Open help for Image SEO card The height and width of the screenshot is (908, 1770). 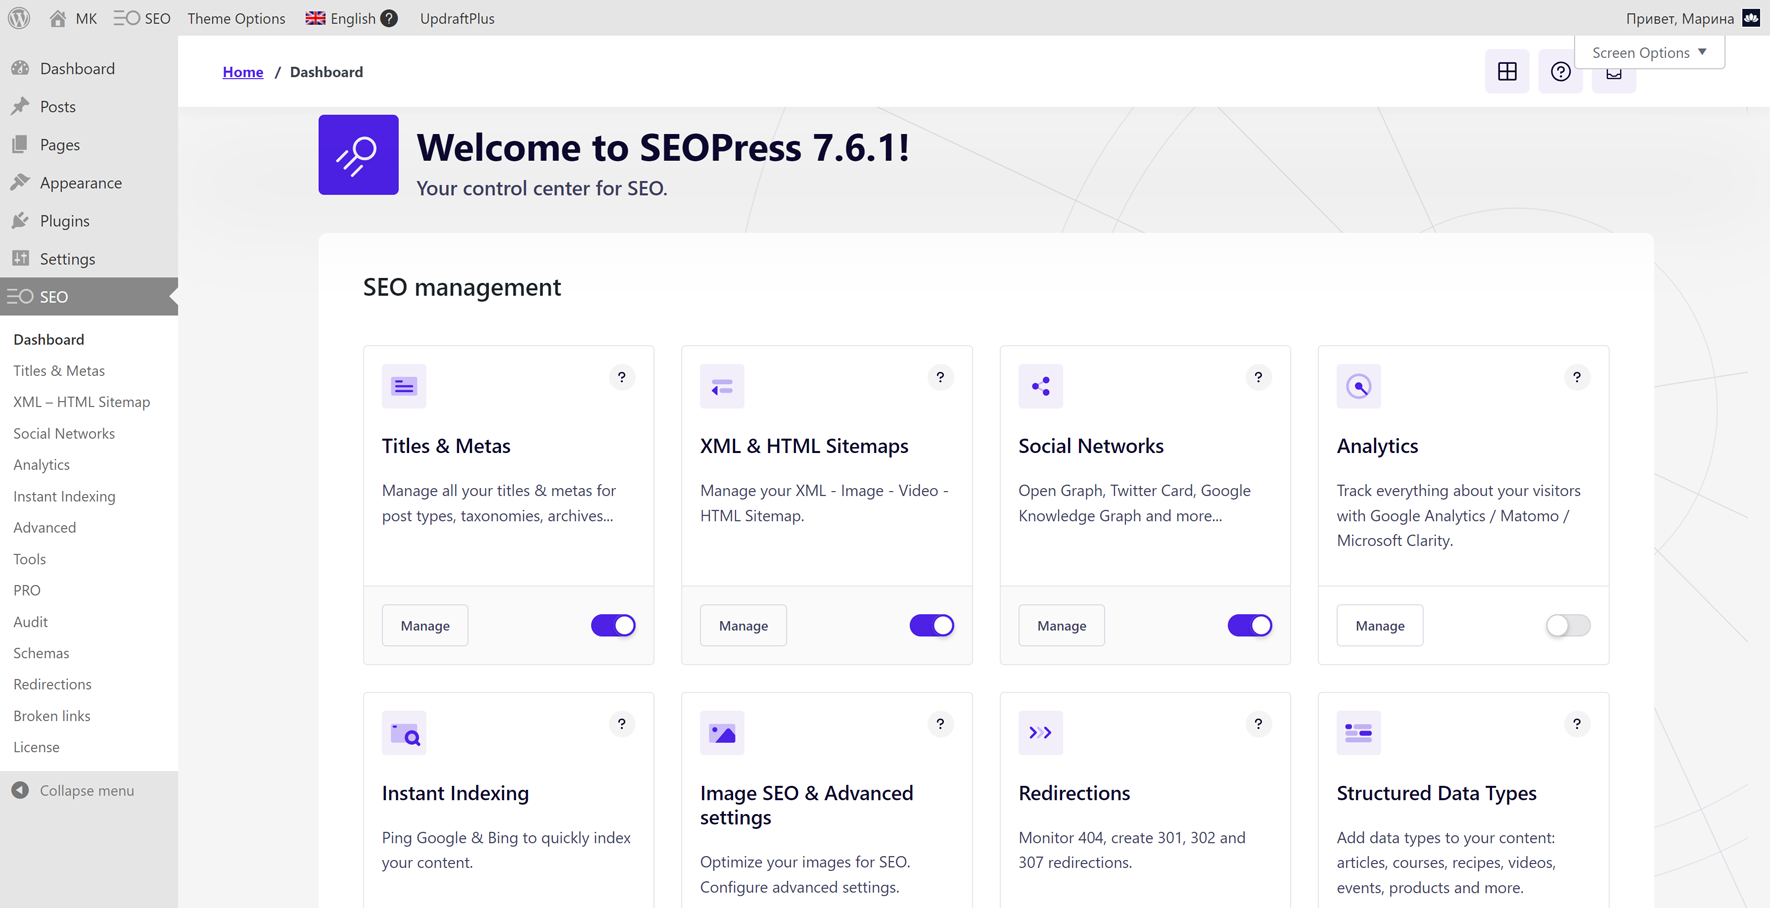(940, 724)
